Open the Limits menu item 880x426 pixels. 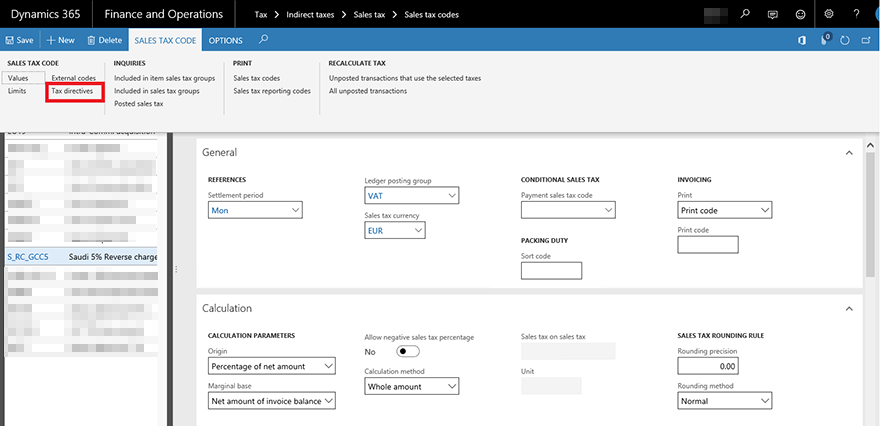point(17,91)
